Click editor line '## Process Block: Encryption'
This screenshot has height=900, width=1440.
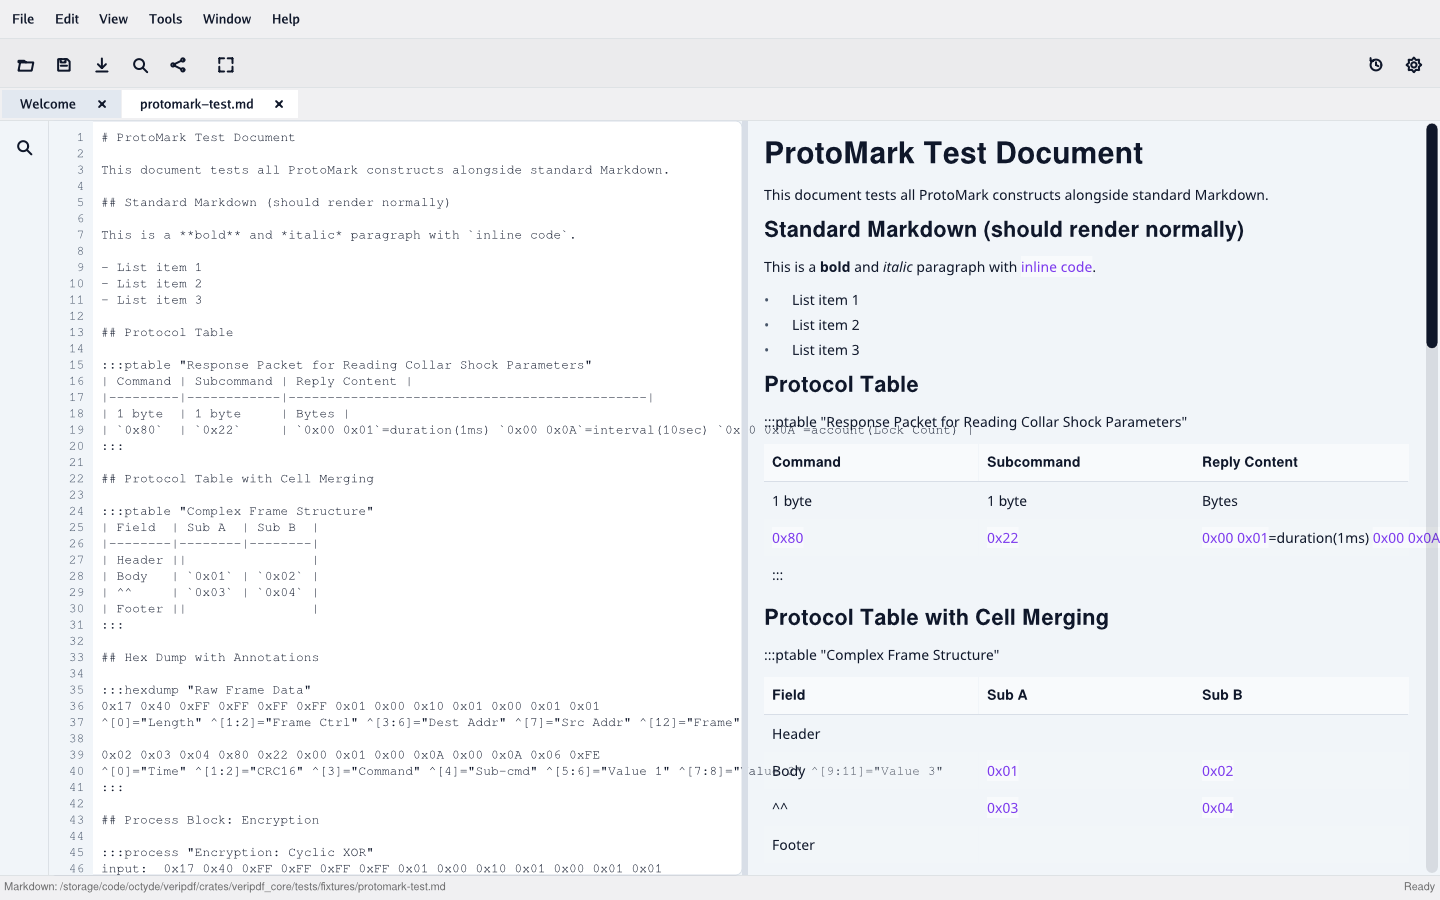(x=210, y=820)
